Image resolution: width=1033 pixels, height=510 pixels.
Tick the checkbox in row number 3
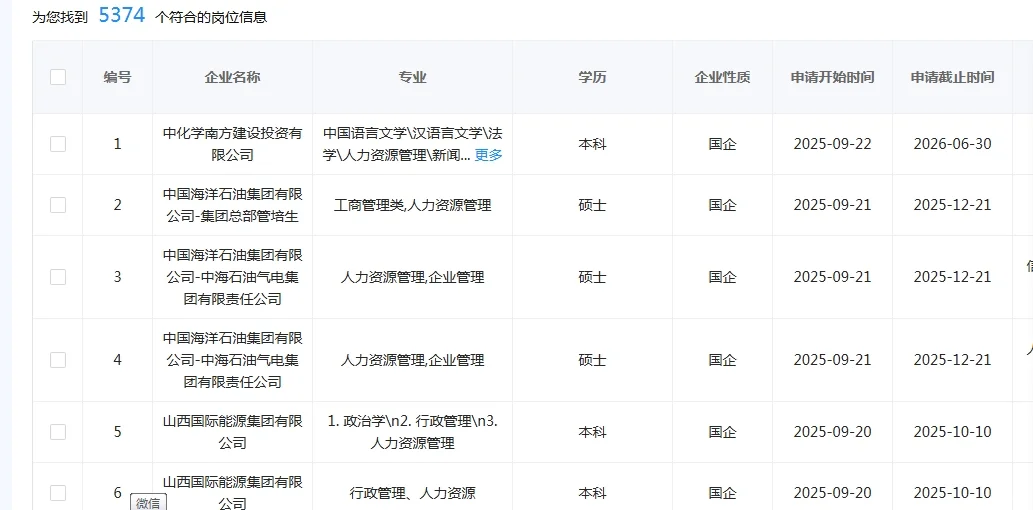tap(58, 277)
